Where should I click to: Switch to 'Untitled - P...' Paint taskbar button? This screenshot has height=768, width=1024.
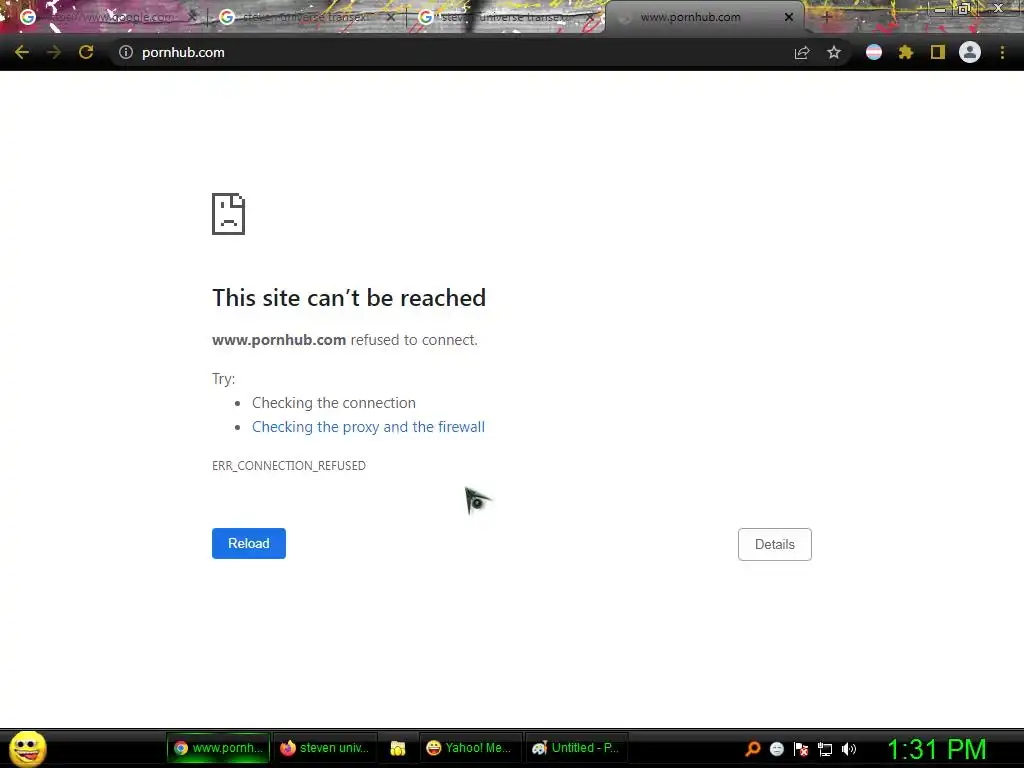click(x=576, y=748)
